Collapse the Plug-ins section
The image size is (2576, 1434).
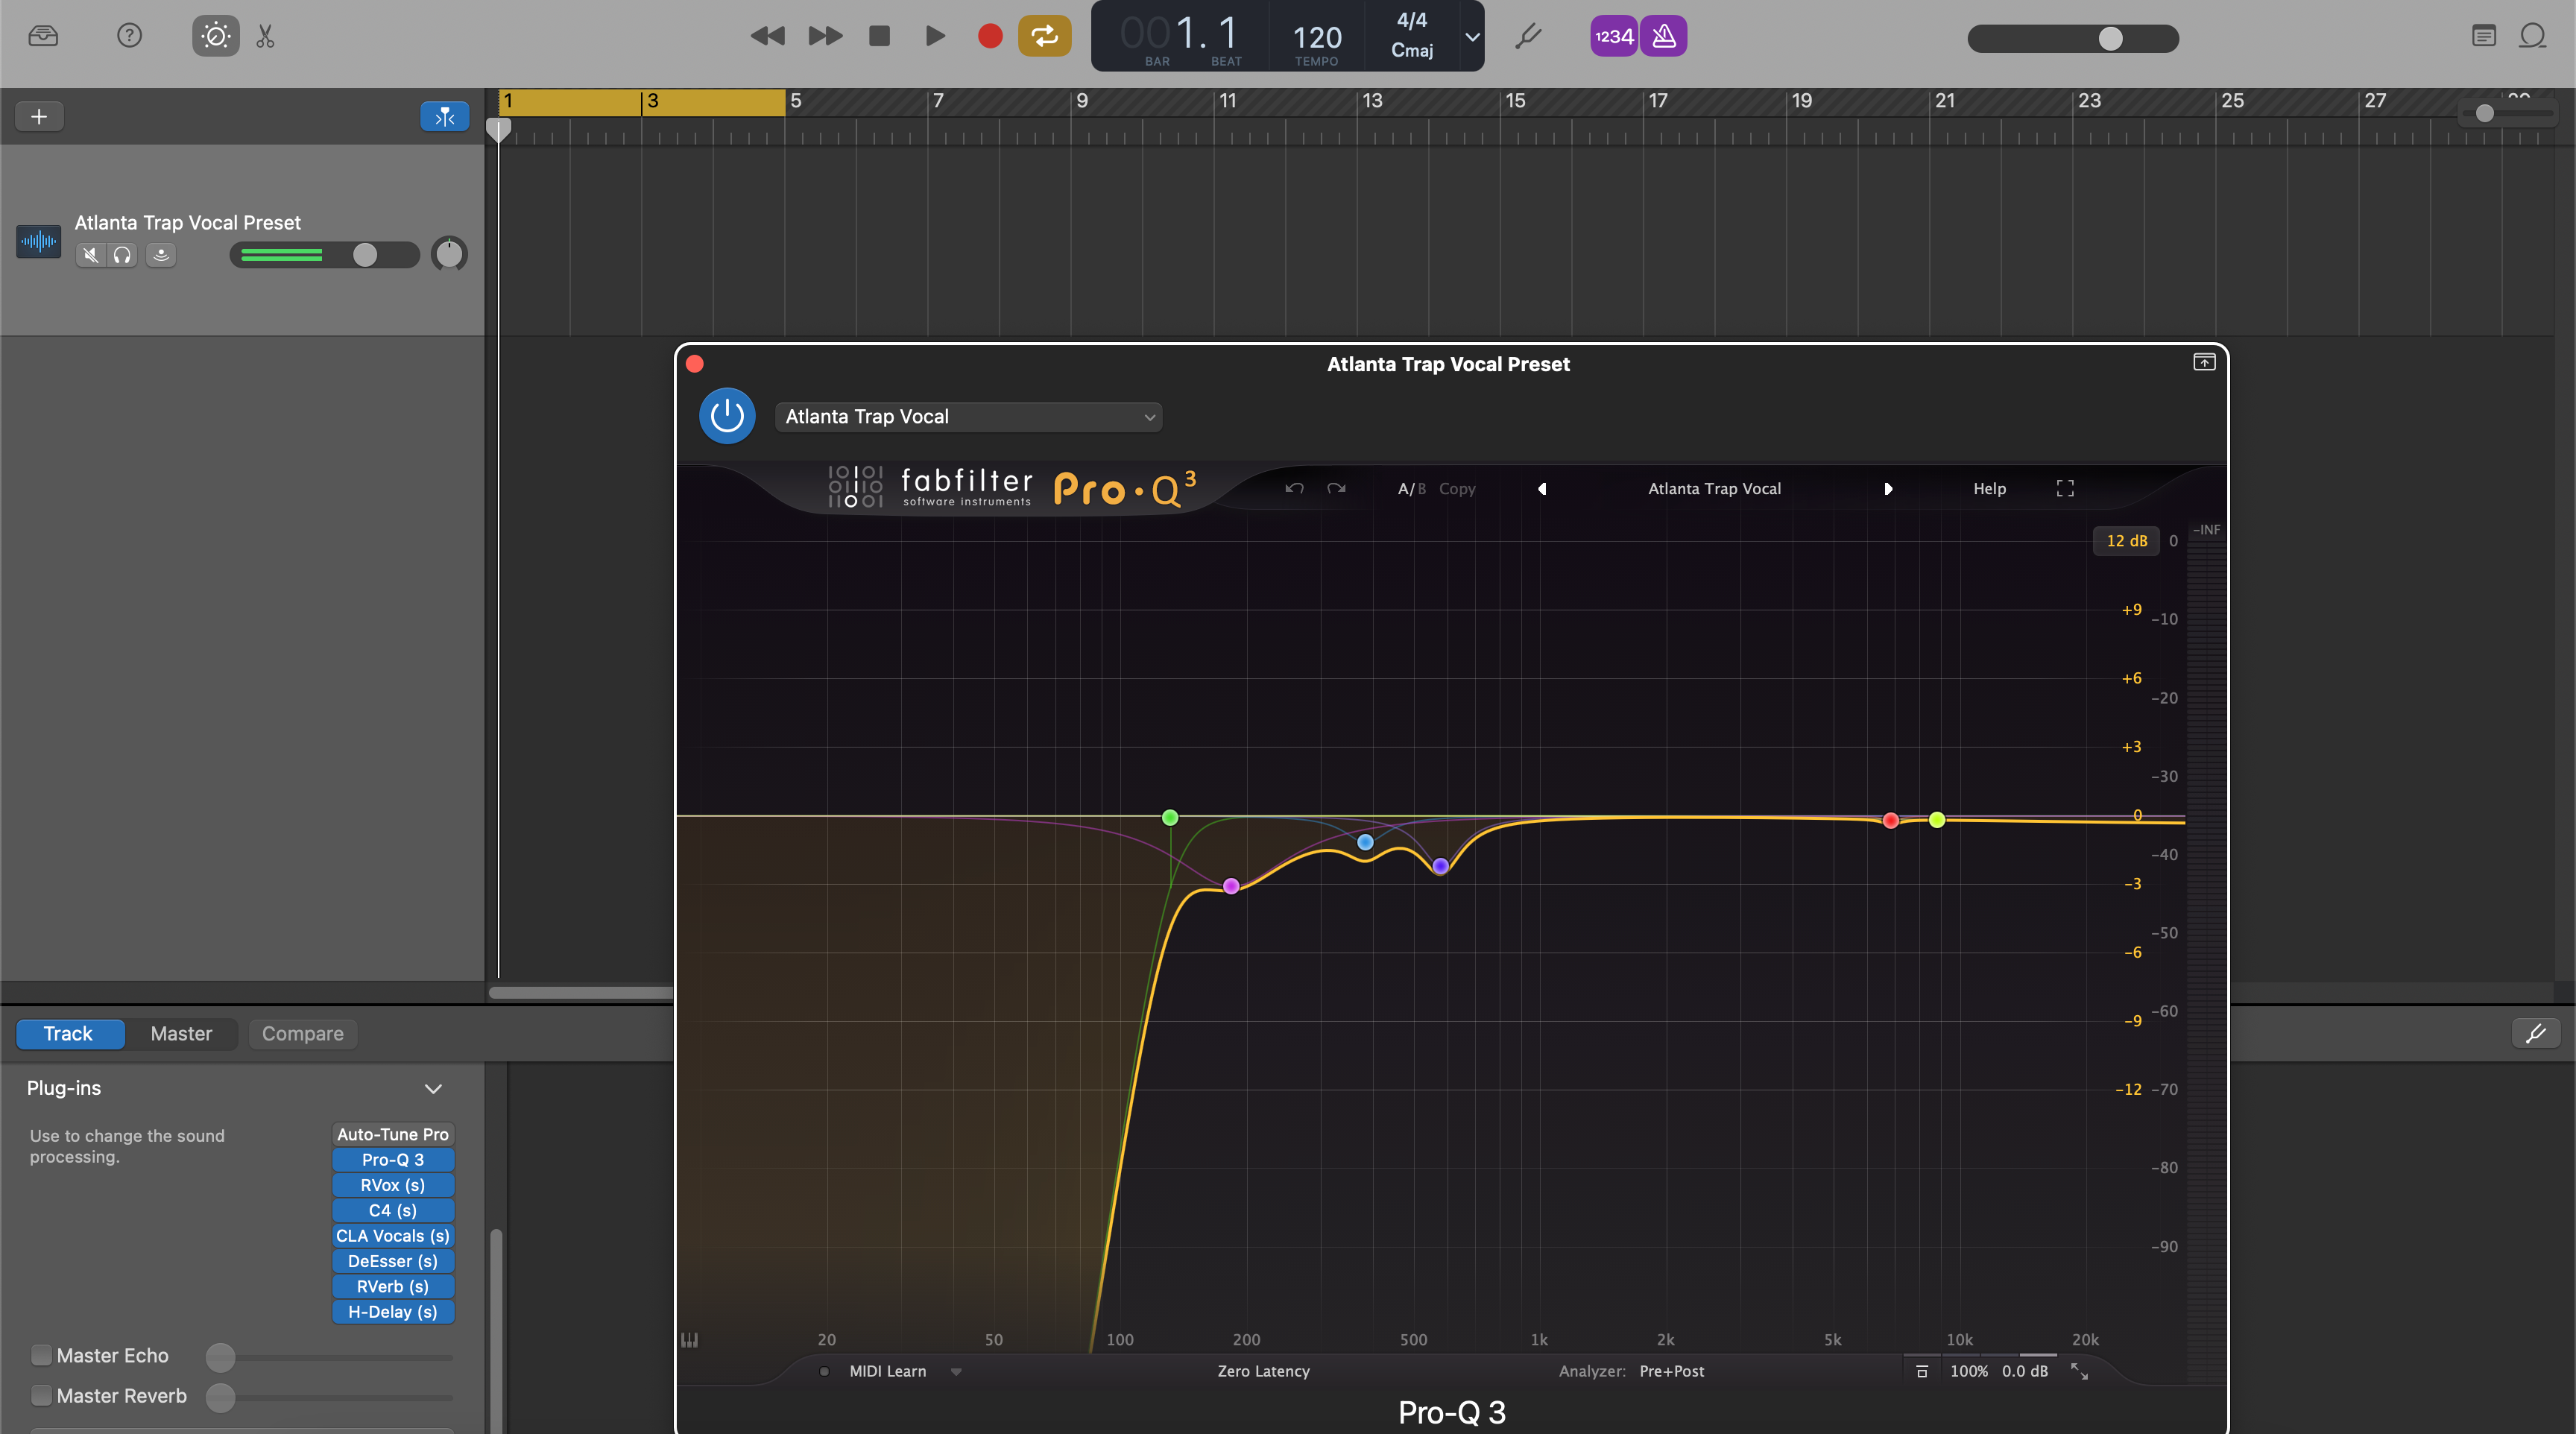(x=432, y=1089)
